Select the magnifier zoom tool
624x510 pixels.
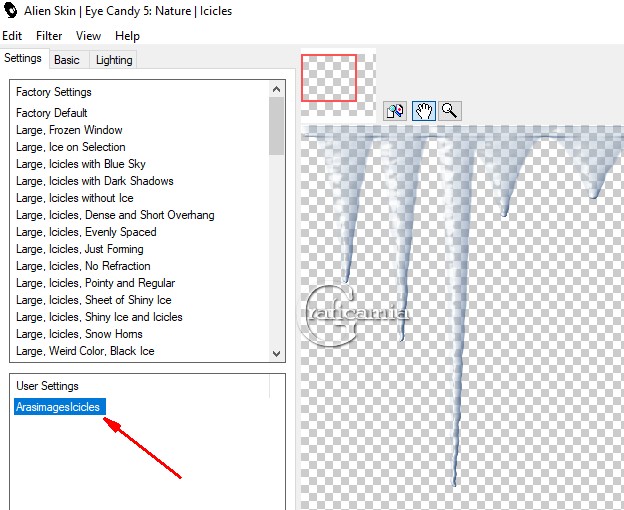(450, 111)
